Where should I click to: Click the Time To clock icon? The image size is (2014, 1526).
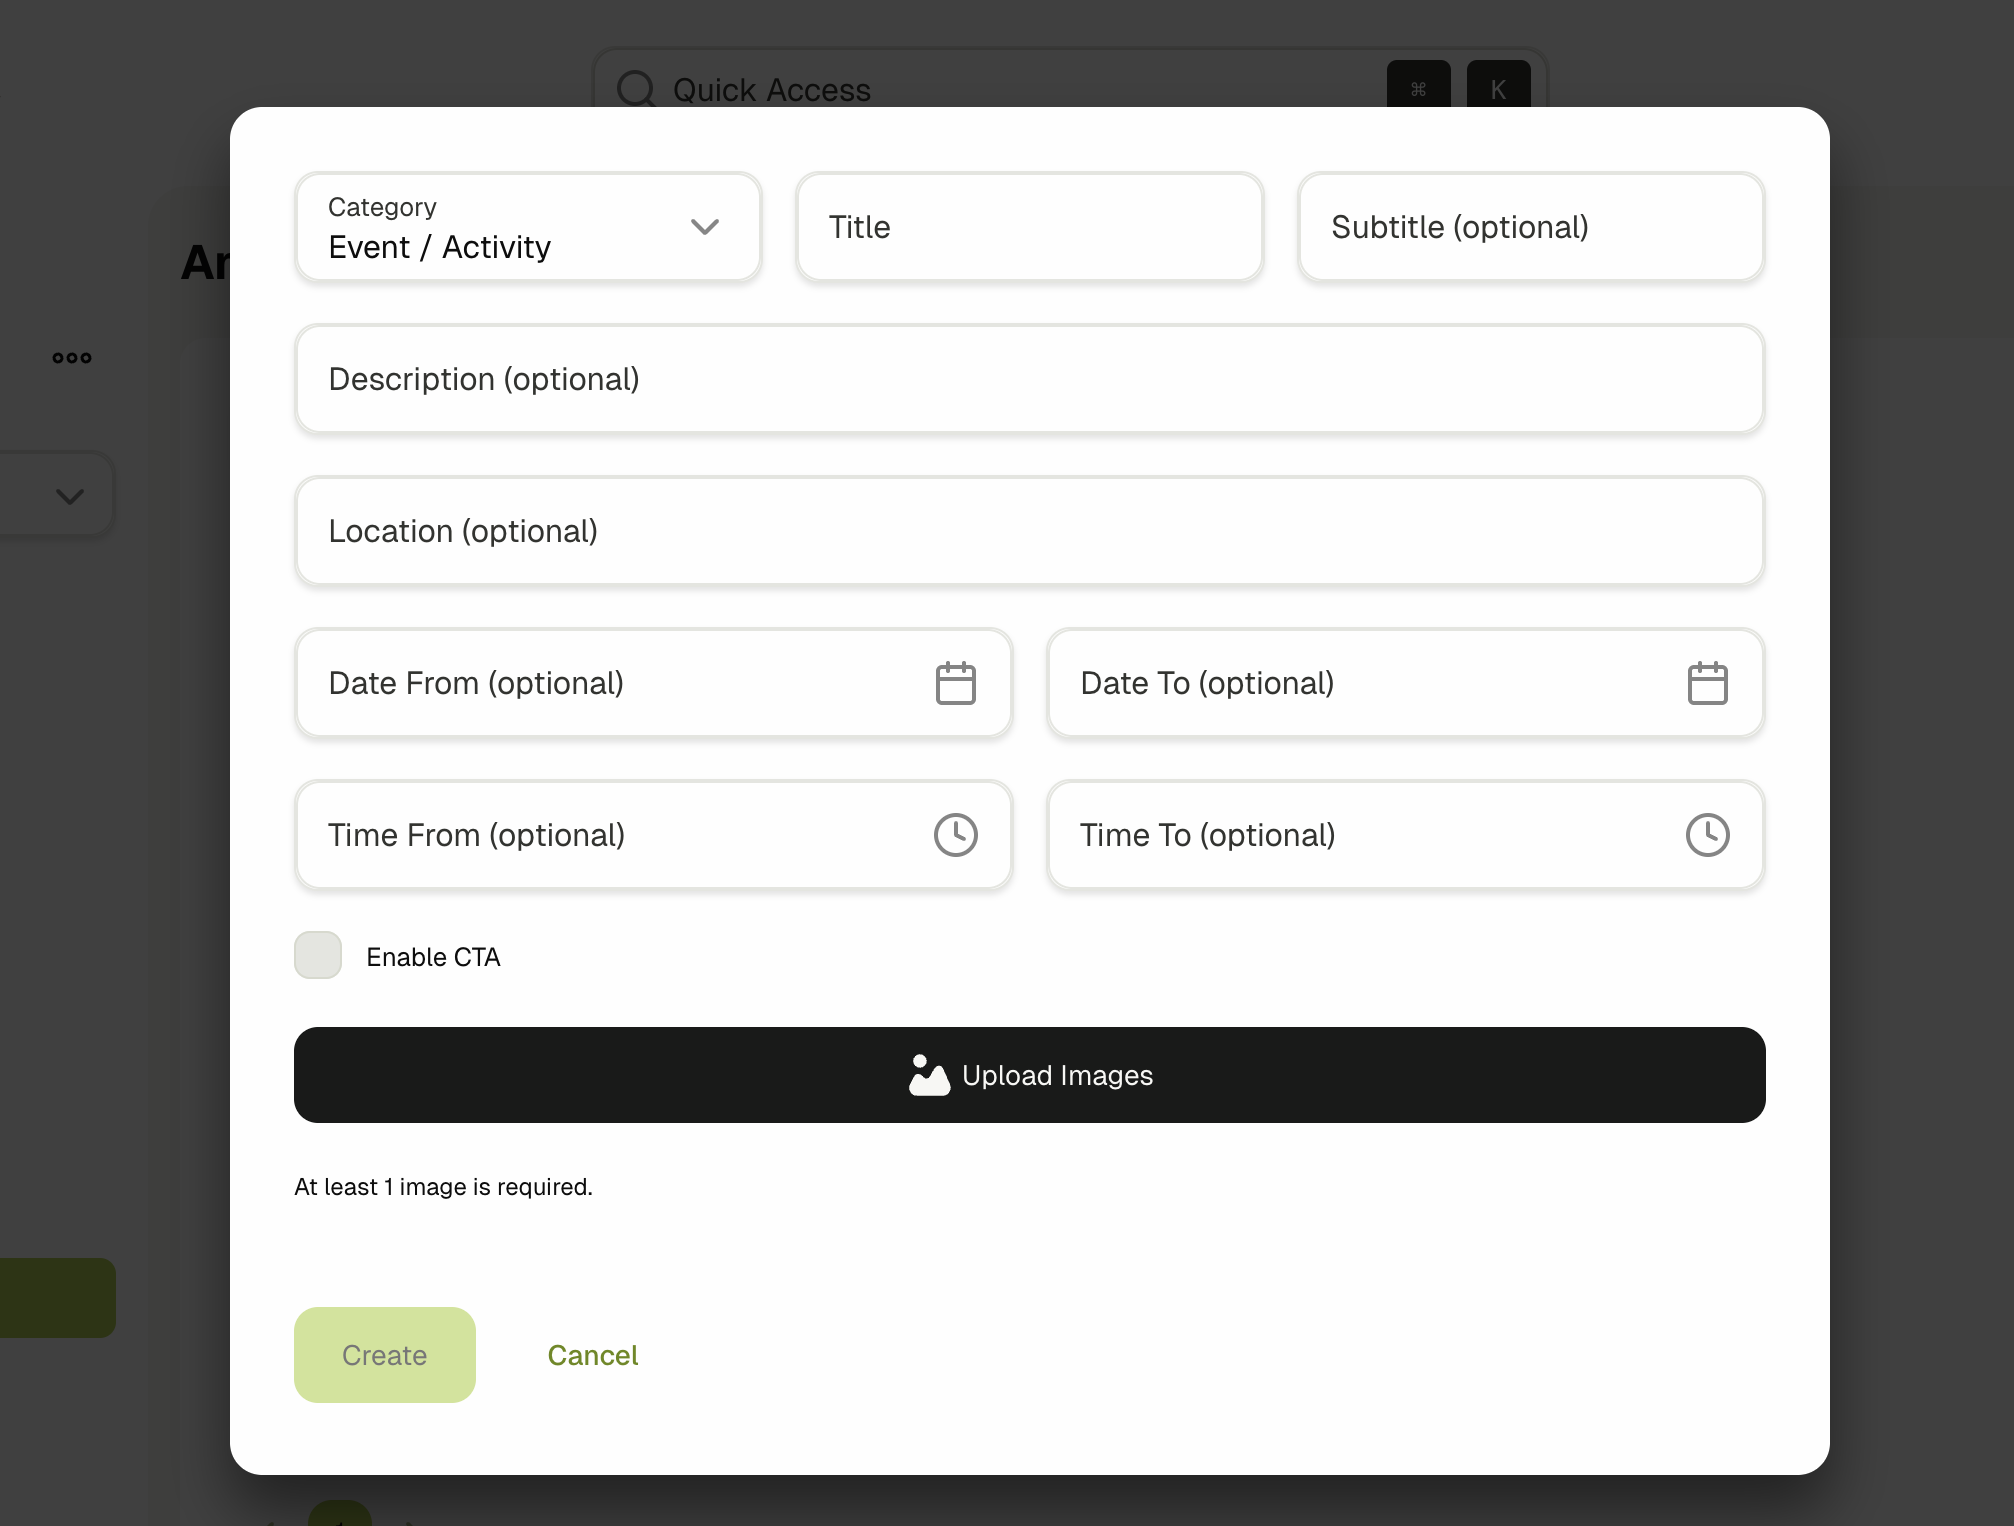point(1707,835)
